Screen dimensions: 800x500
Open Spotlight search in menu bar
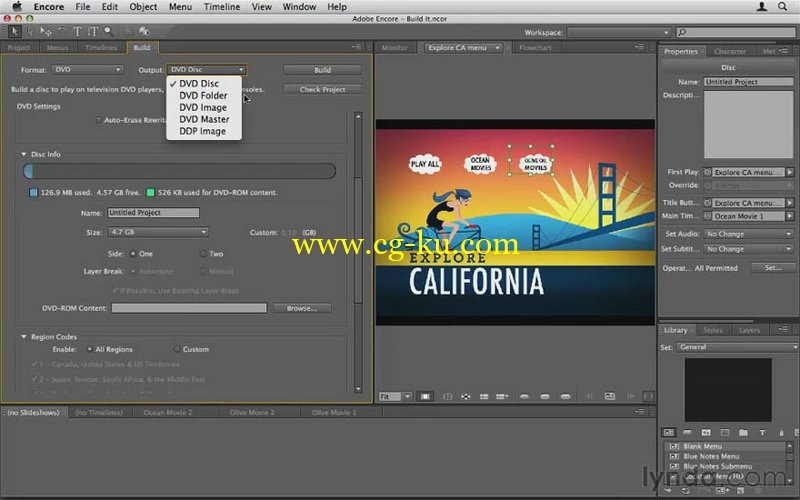click(x=782, y=7)
